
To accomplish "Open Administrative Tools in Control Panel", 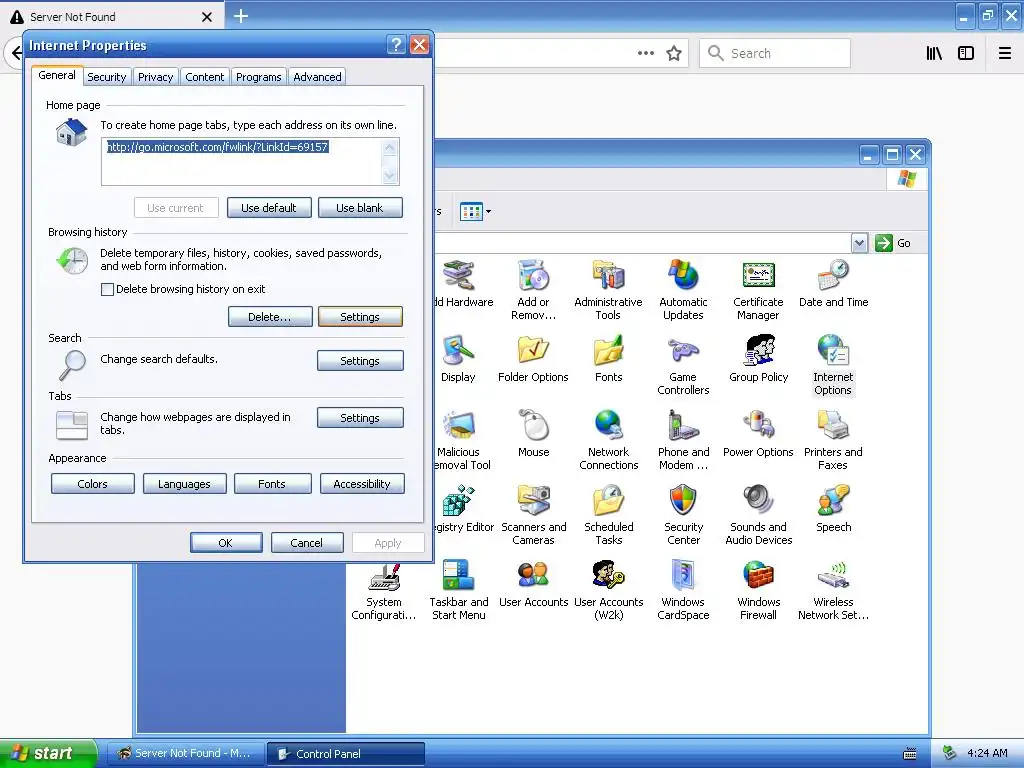I will [x=608, y=289].
